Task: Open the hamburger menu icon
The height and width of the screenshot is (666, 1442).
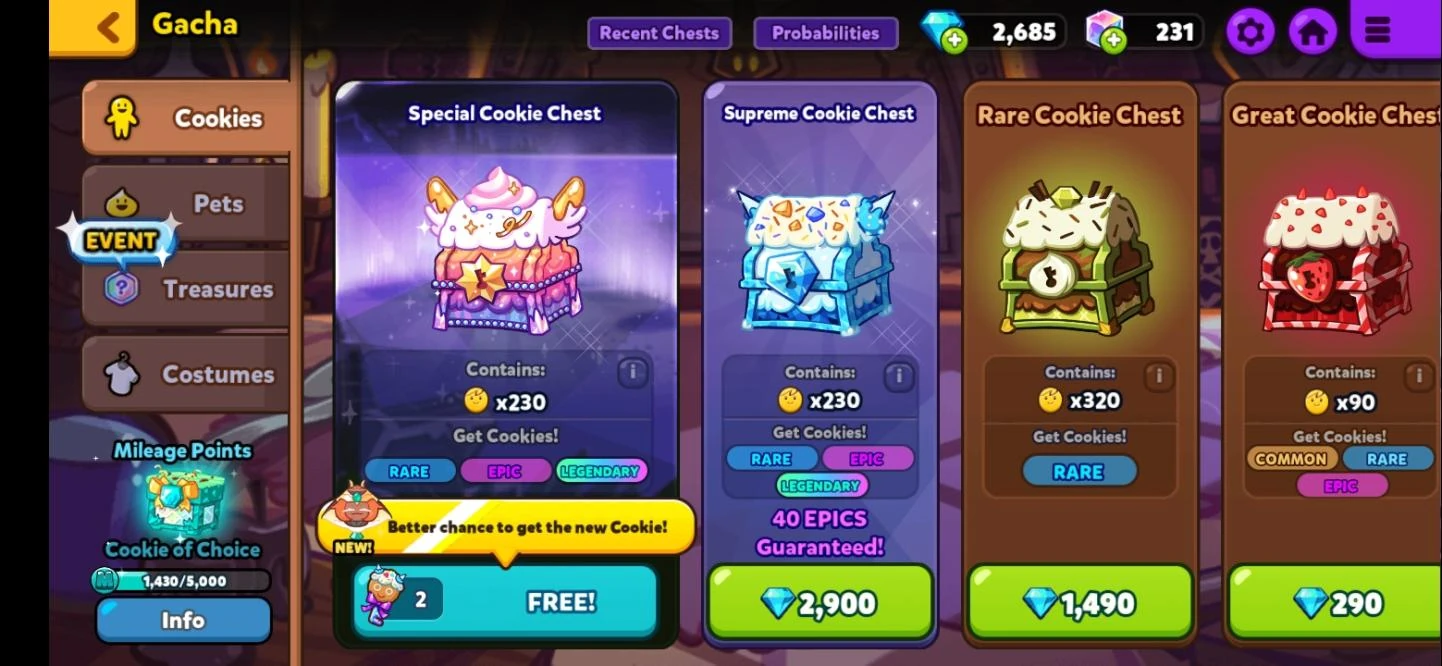Action: [x=1378, y=31]
